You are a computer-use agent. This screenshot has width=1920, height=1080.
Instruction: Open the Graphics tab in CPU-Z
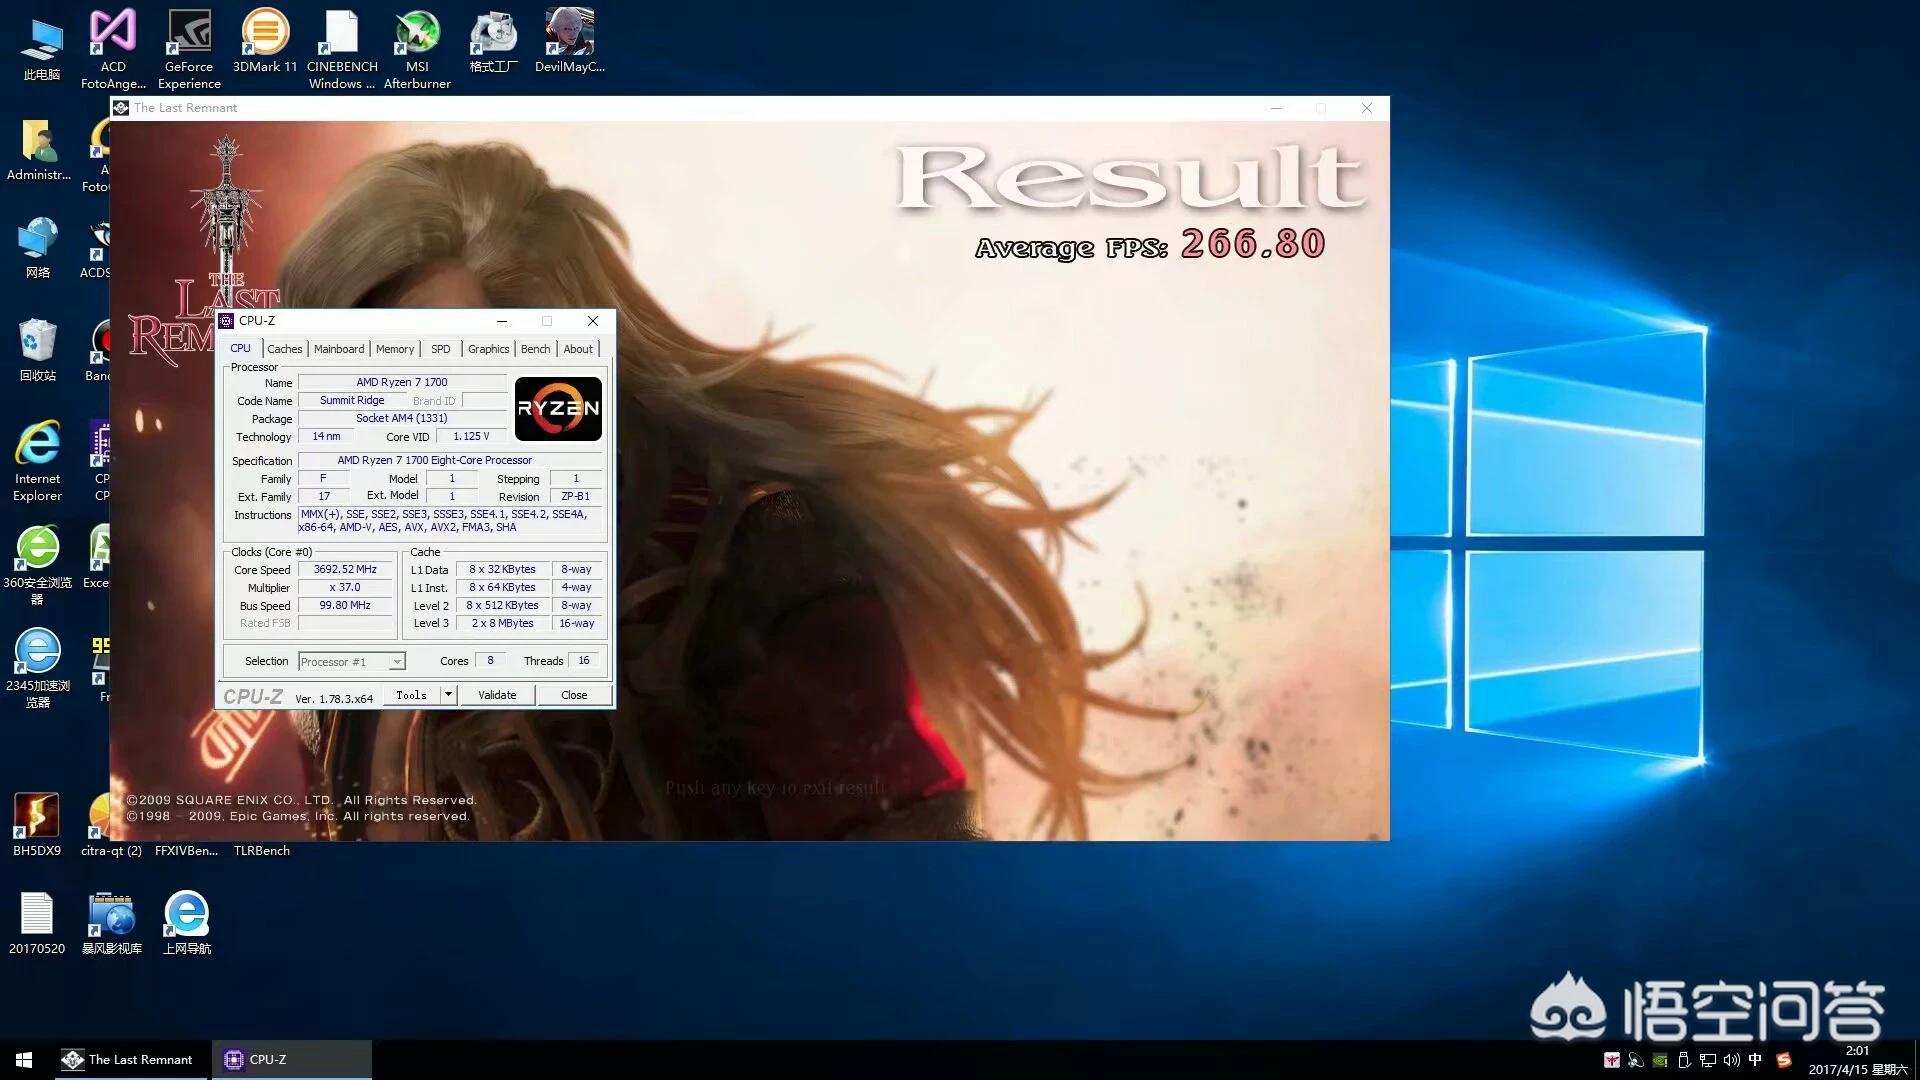(488, 349)
